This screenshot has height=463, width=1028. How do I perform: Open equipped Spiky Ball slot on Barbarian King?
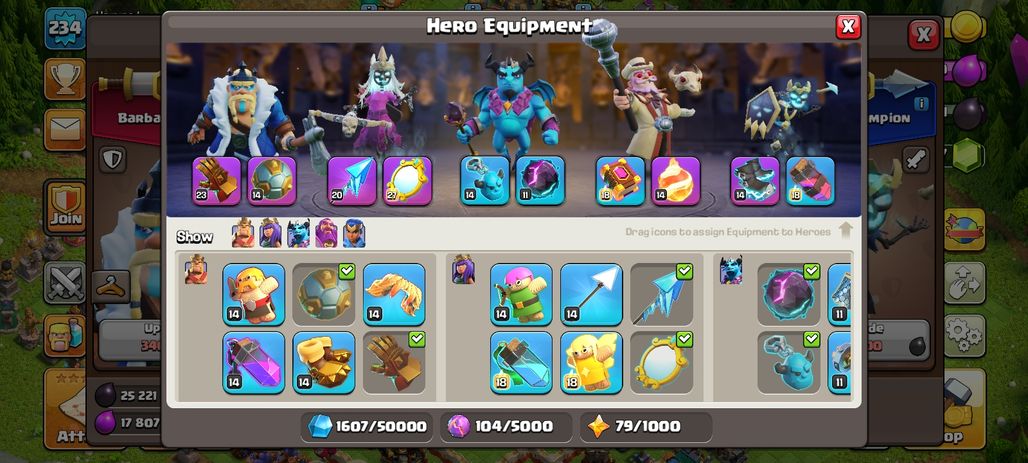coord(272,181)
